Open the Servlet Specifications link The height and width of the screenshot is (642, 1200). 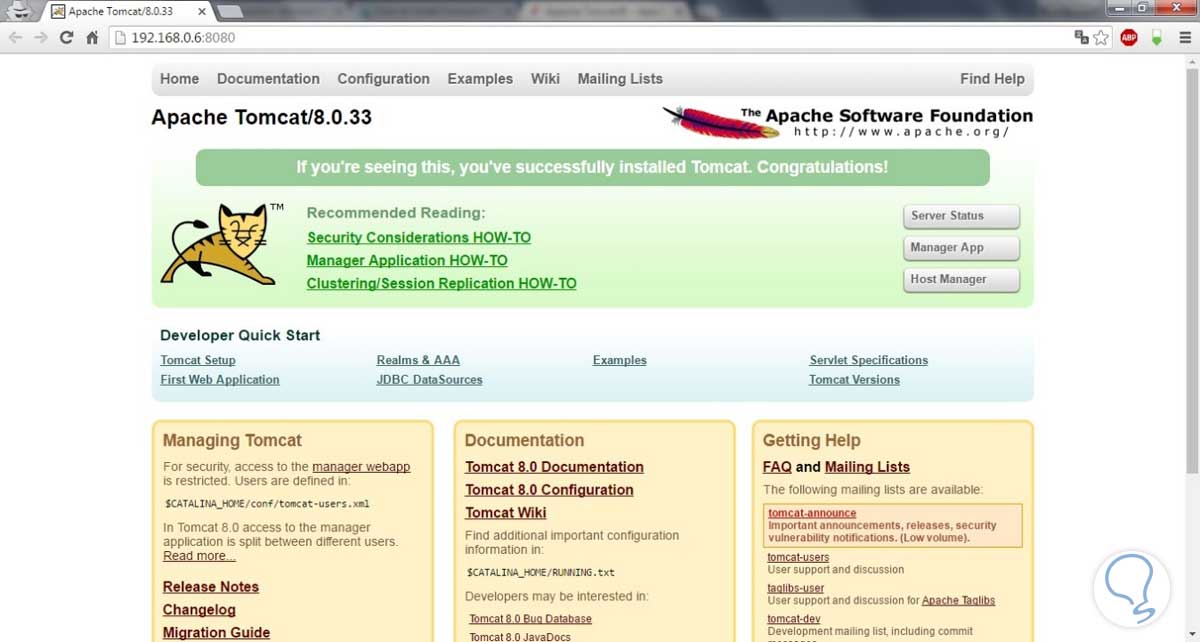[869, 360]
